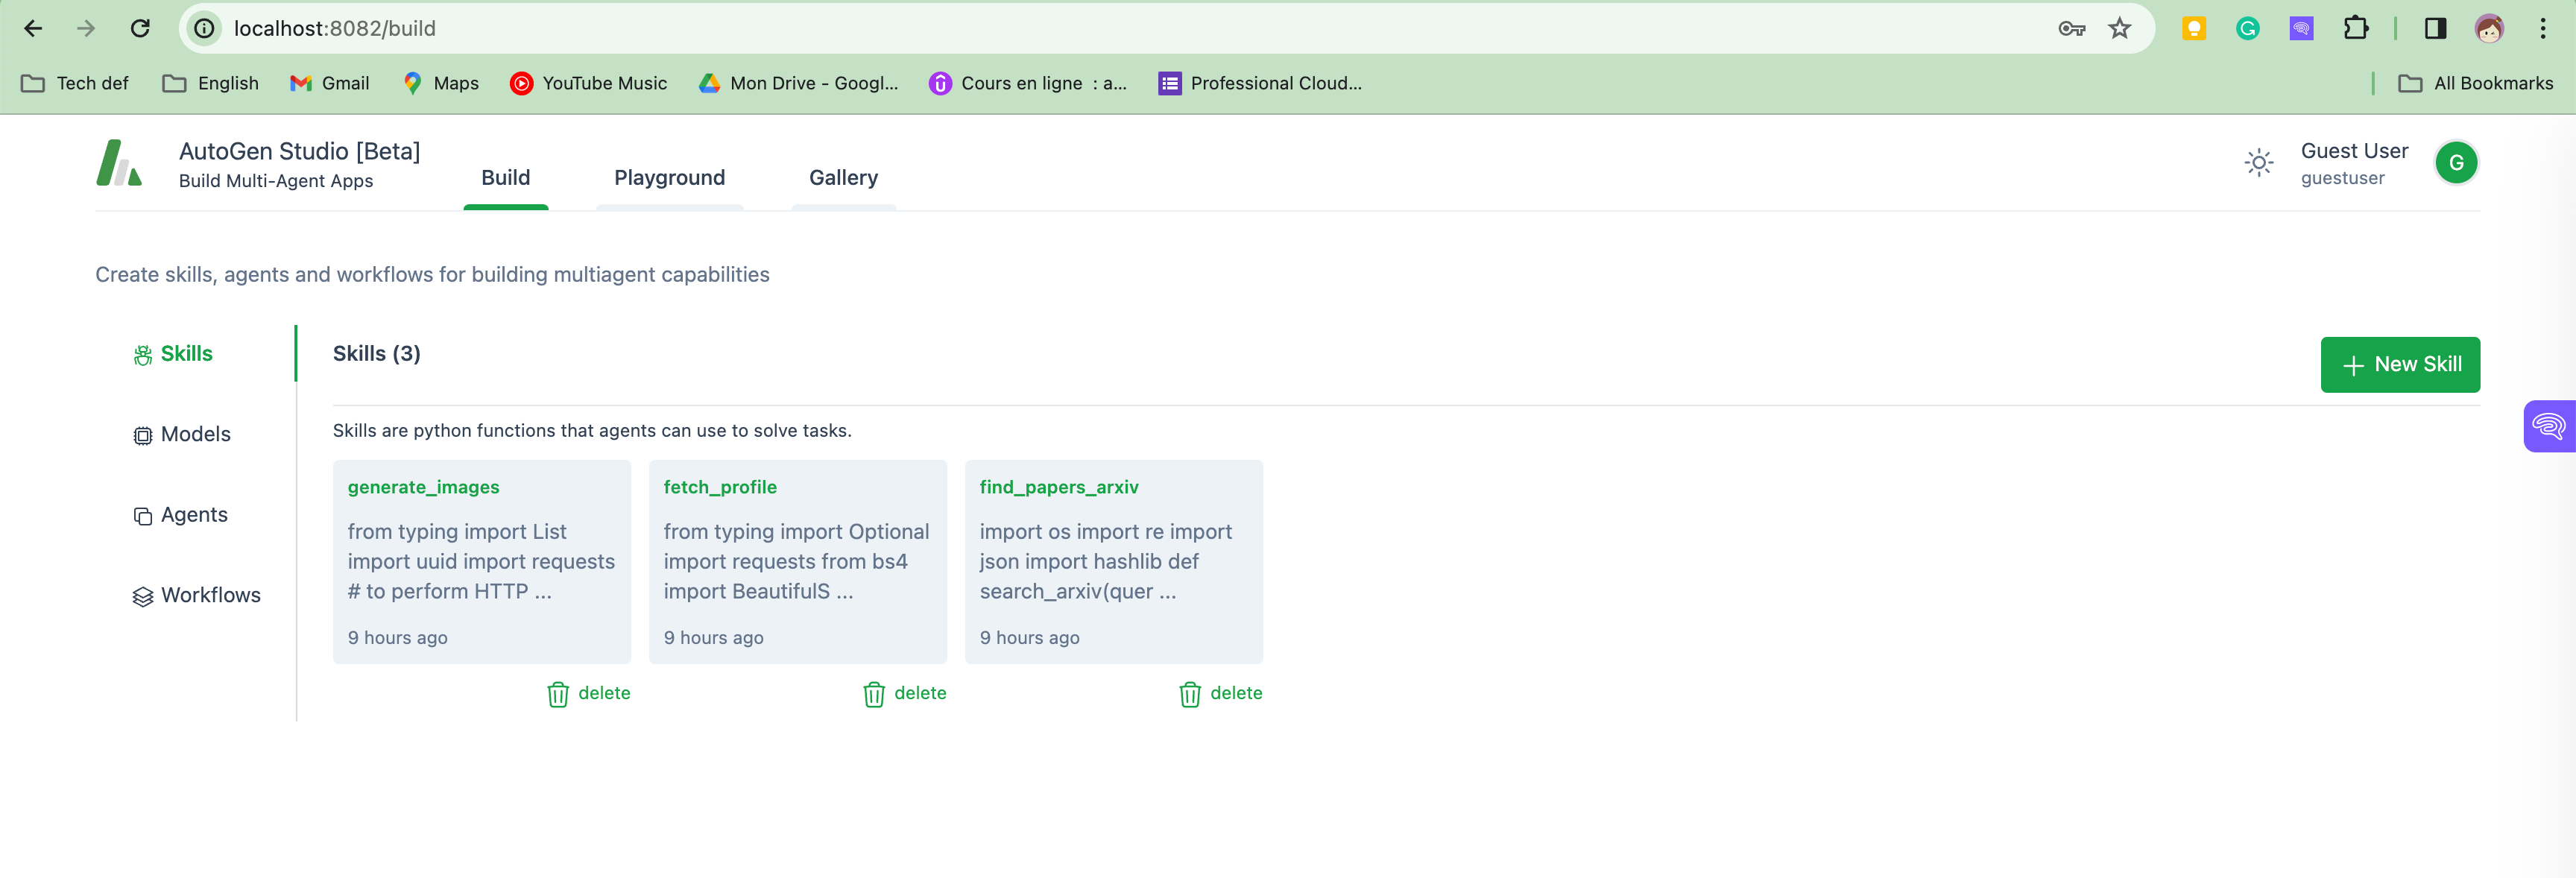
Task: Delete the find_papers_arxiv skill
Action: click(1221, 693)
